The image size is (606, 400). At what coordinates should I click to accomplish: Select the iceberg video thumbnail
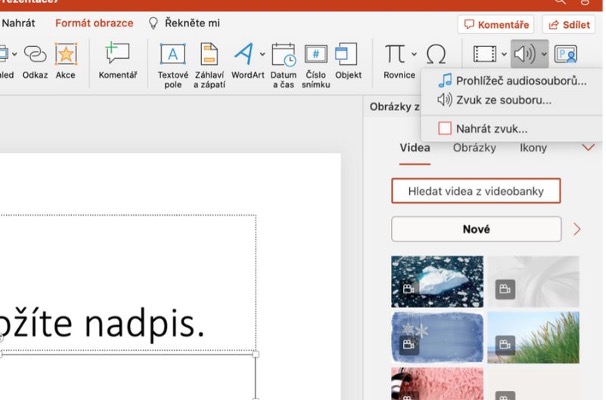pos(437,281)
